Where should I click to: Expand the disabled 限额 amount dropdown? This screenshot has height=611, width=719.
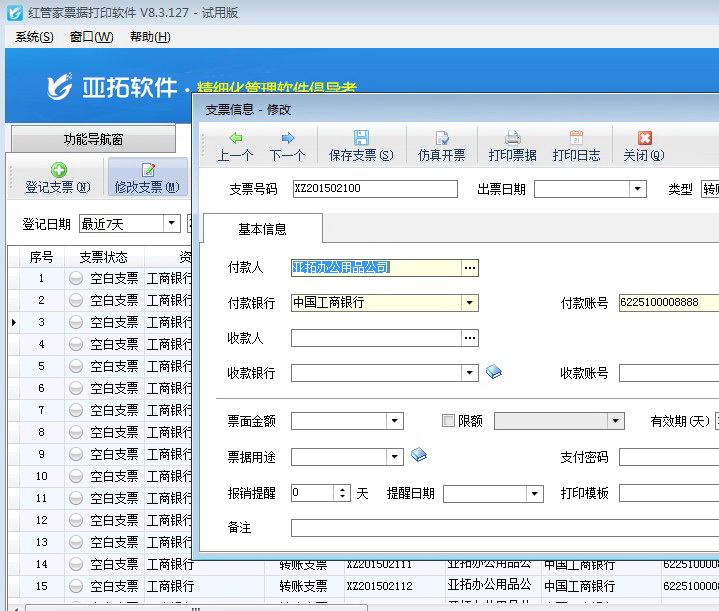(615, 421)
